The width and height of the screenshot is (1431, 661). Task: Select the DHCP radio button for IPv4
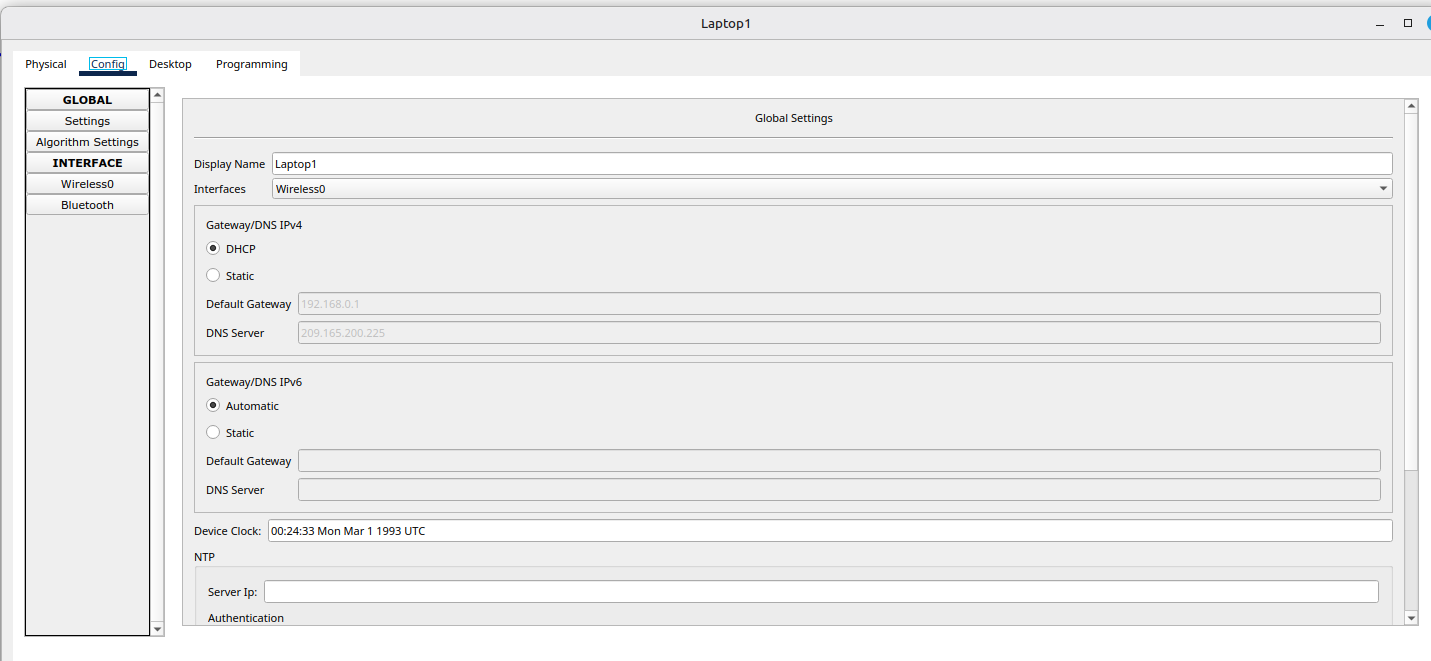tap(213, 249)
